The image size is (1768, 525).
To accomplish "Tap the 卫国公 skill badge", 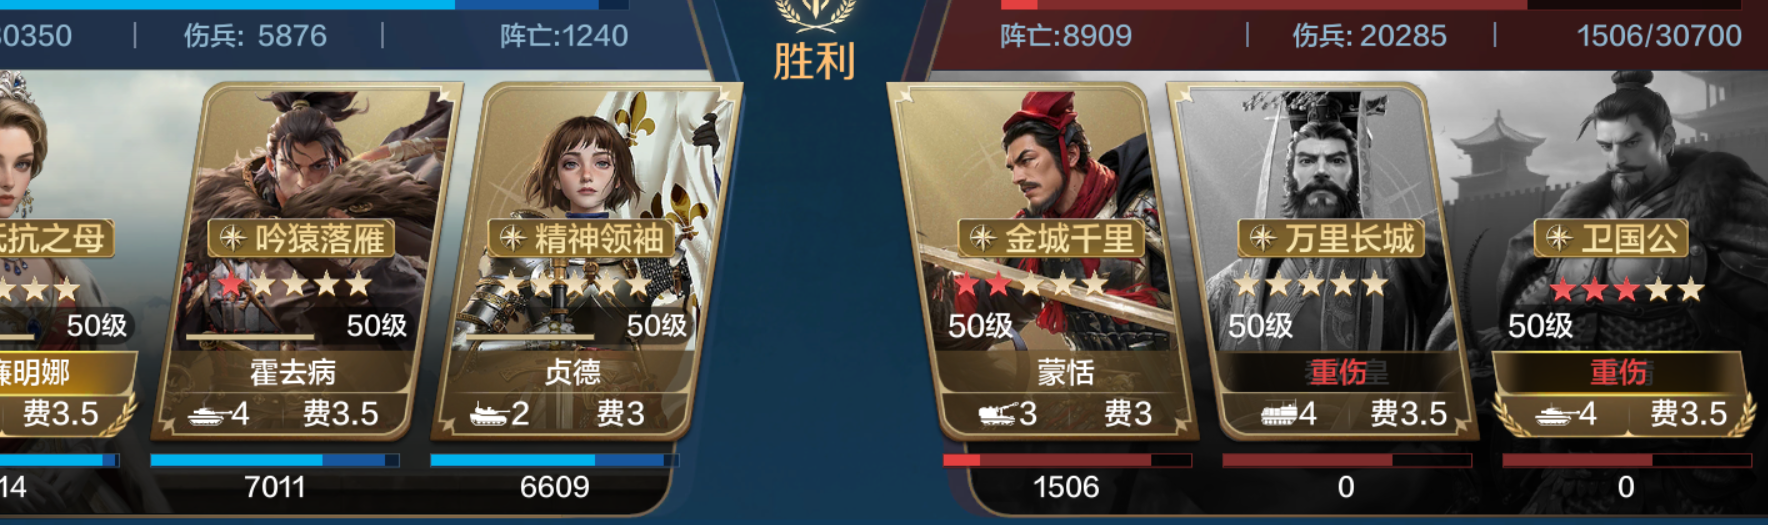I will 1611,238.
